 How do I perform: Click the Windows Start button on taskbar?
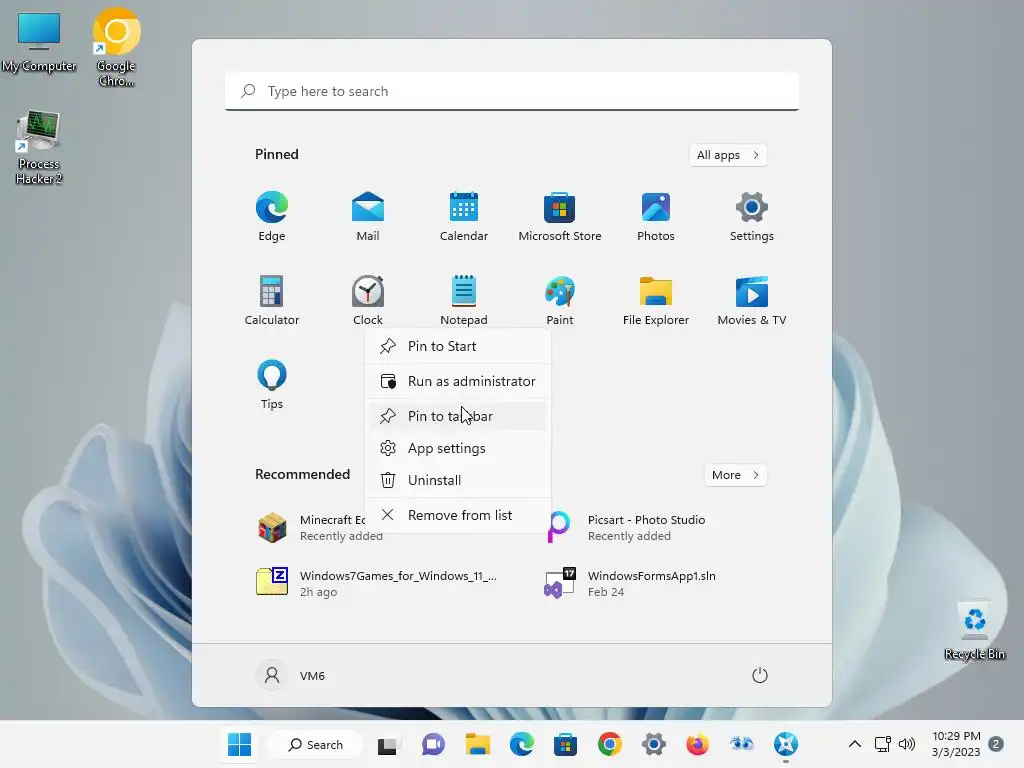239,744
